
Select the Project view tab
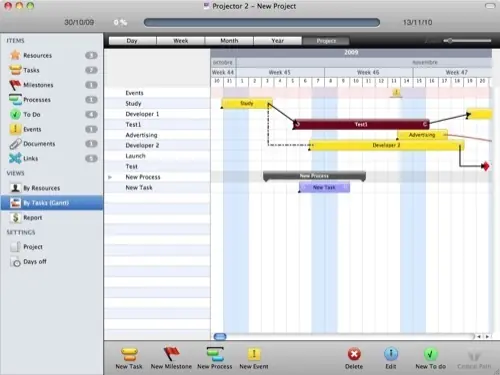click(326, 41)
